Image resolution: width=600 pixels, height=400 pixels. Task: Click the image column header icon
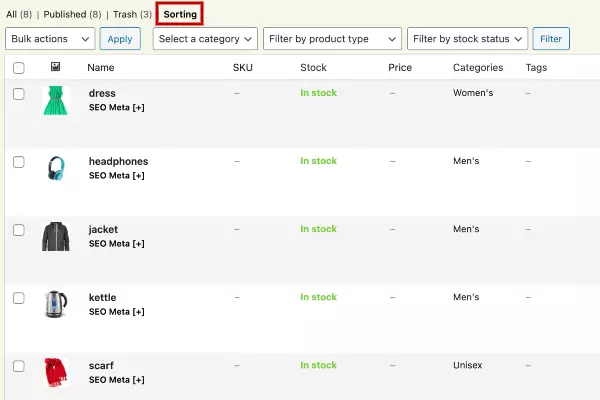click(x=55, y=68)
